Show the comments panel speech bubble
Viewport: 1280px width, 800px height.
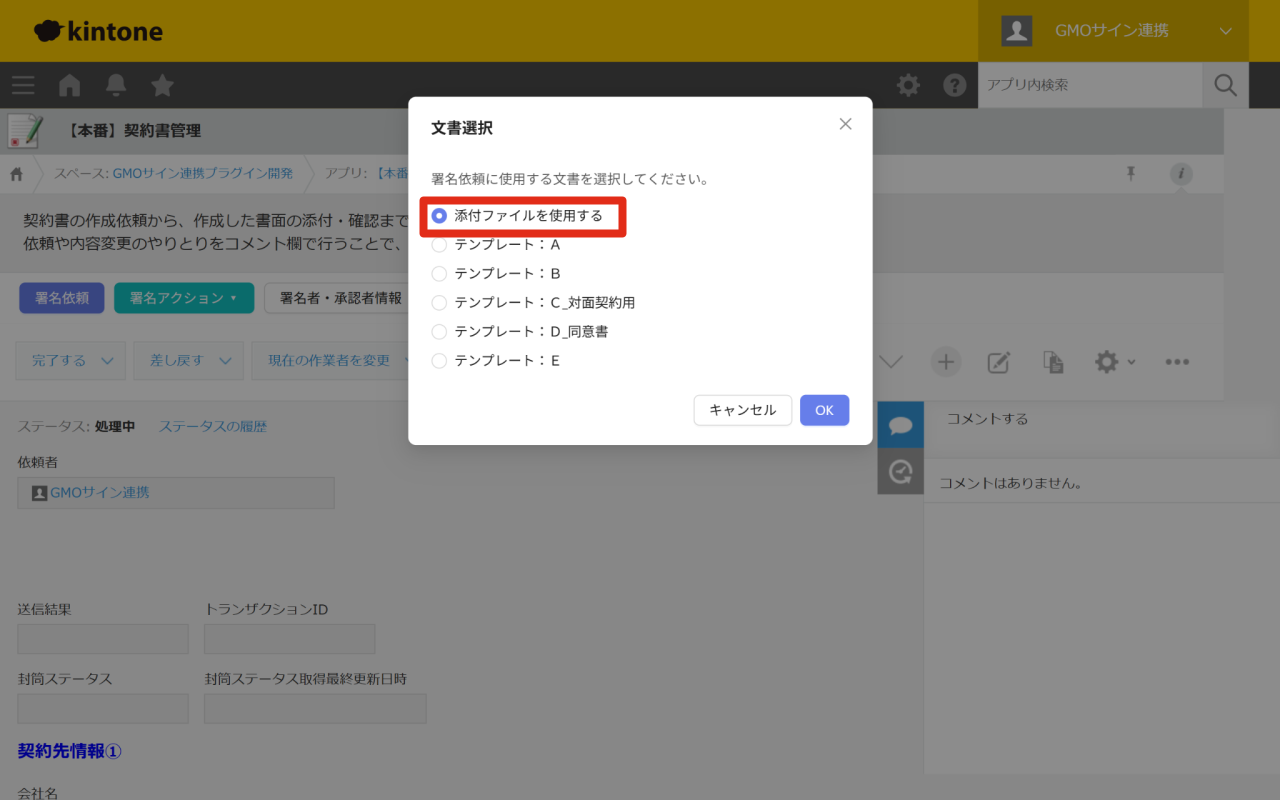(x=900, y=425)
